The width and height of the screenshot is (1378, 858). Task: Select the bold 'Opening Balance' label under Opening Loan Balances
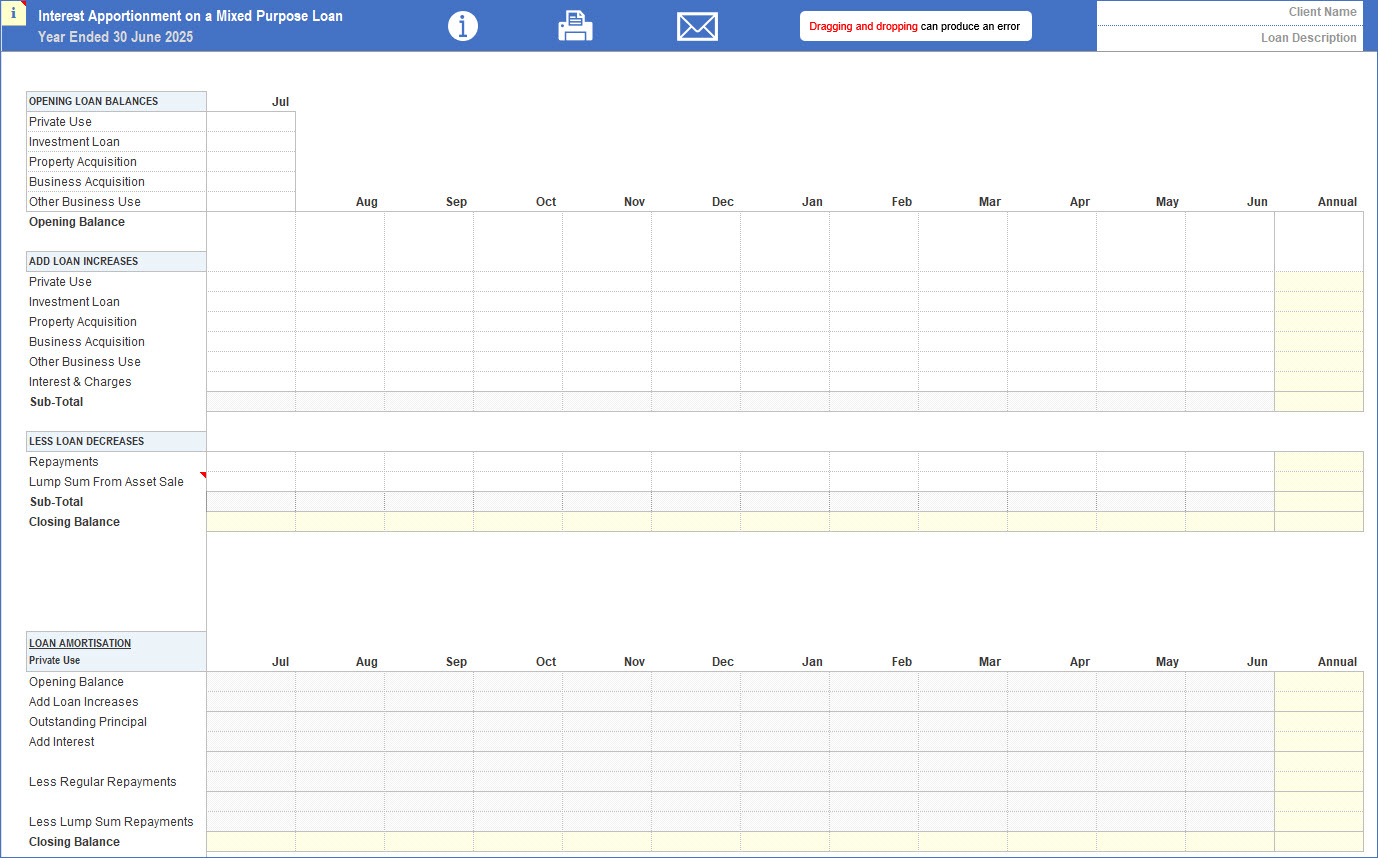tap(77, 222)
